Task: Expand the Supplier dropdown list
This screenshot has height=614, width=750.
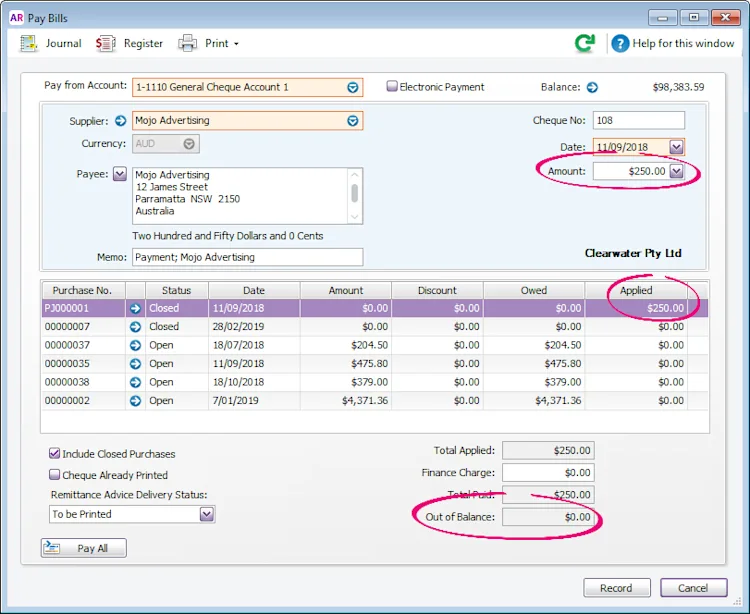Action: point(353,121)
